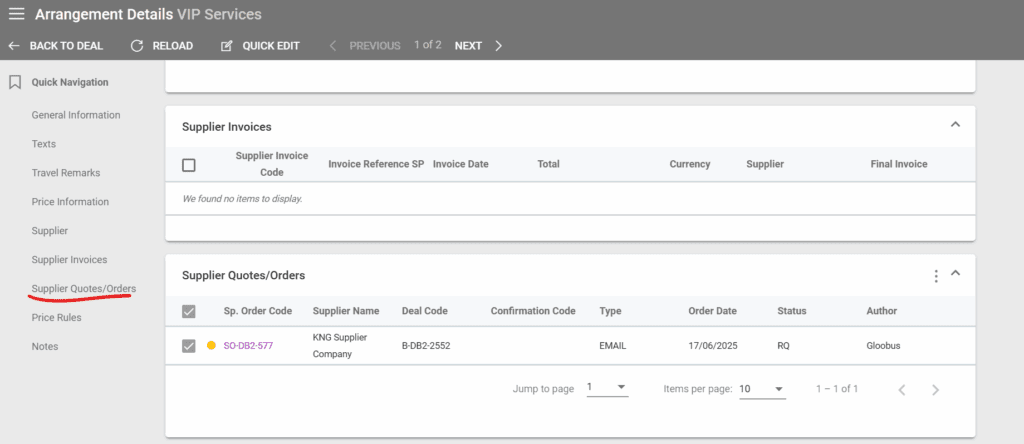Collapse the Supplier Invoices panel
Image resolution: width=1024 pixels, height=444 pixels.
[x=955, y=125]
